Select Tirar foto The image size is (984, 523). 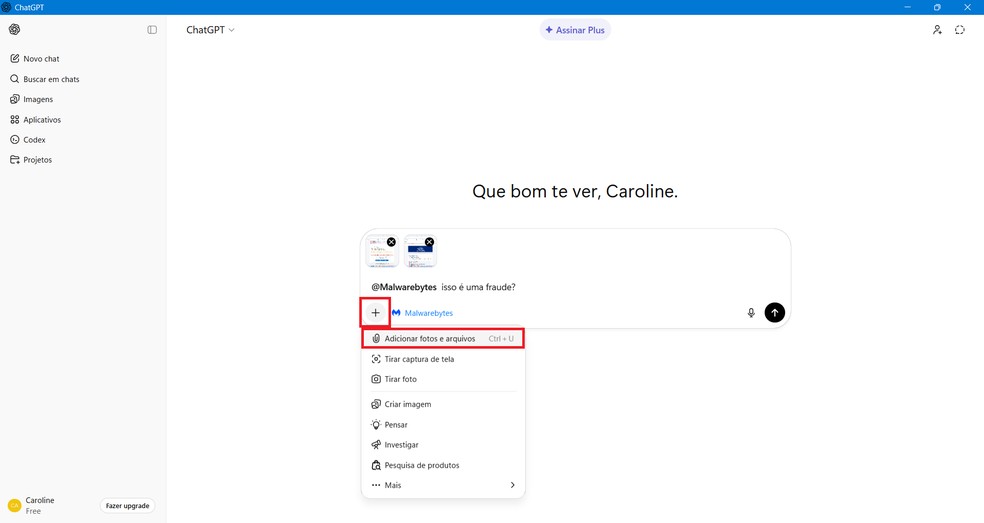[443, 379]
